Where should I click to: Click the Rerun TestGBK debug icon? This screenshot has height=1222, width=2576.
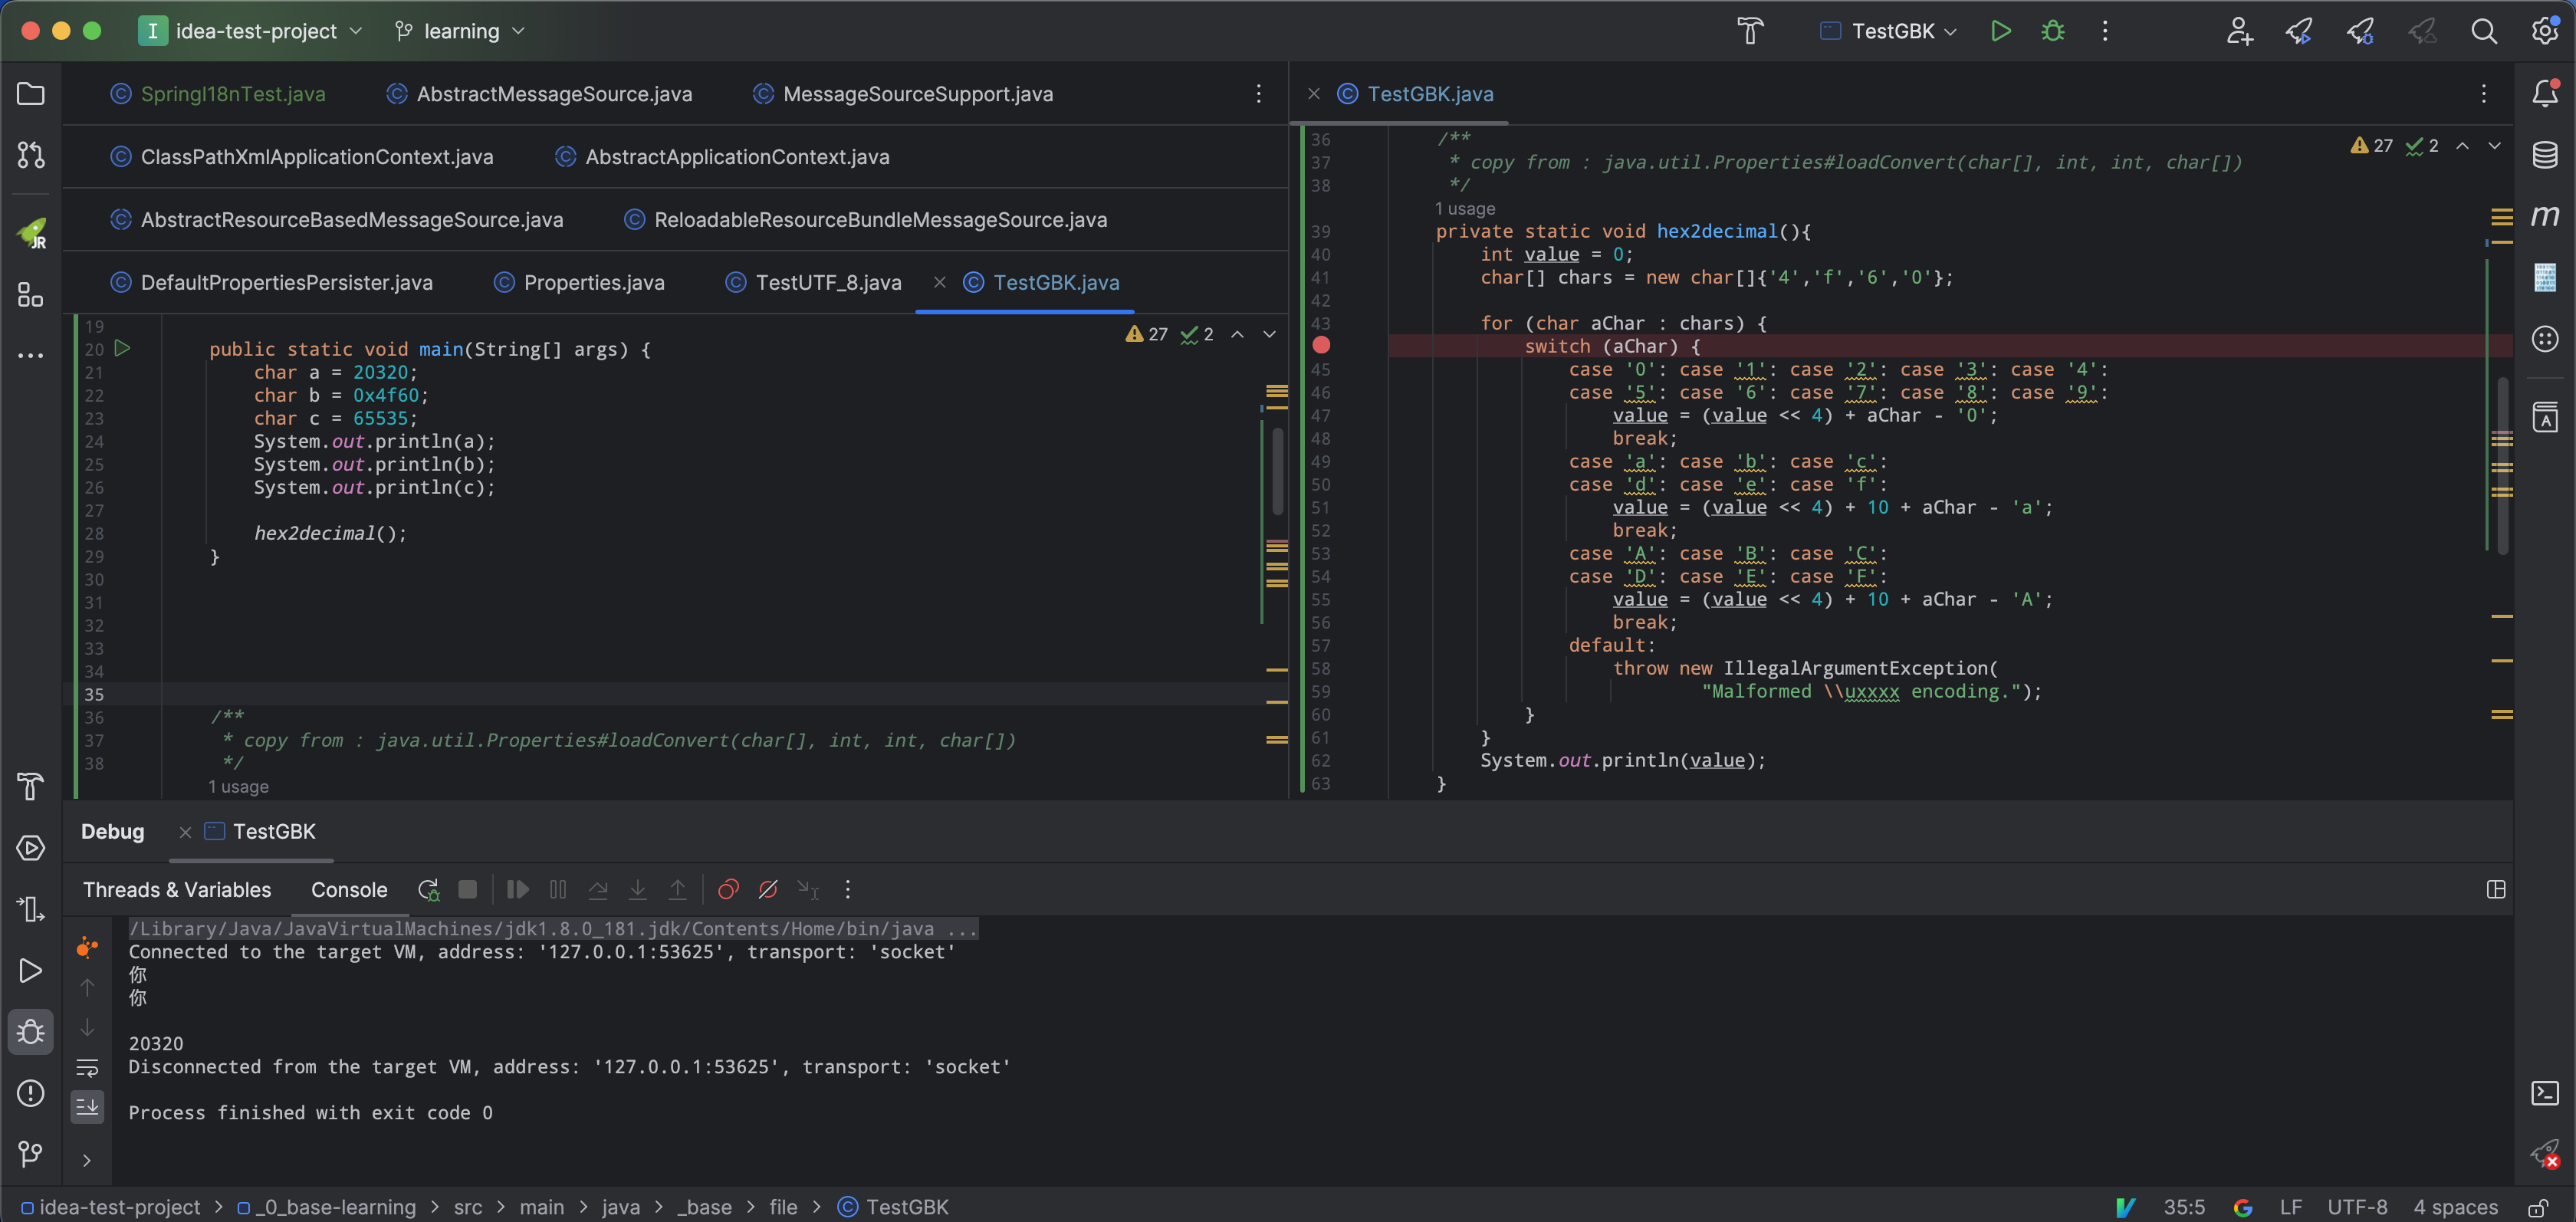click(428, 889)
